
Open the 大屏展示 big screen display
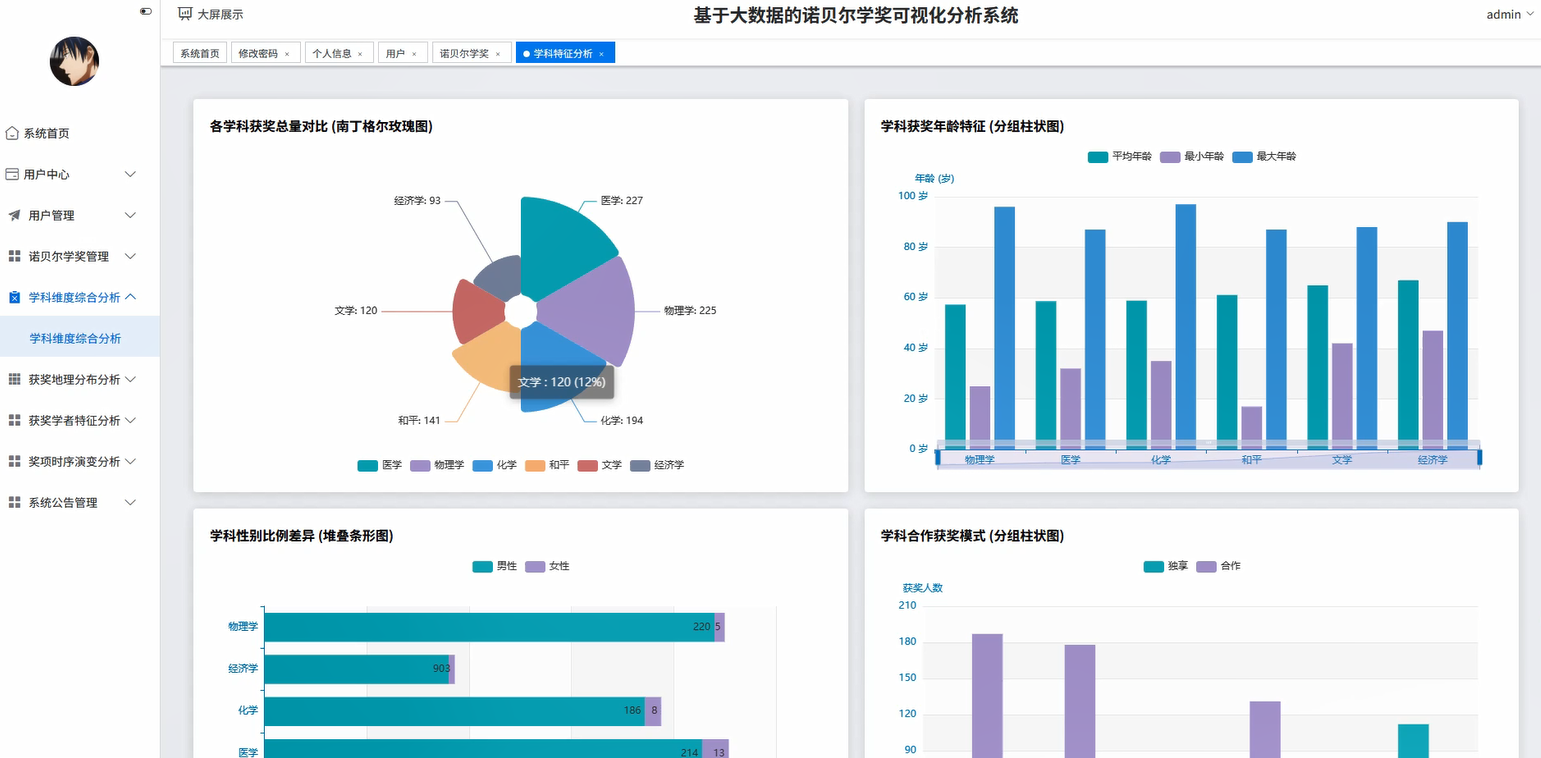pos(211,14)
